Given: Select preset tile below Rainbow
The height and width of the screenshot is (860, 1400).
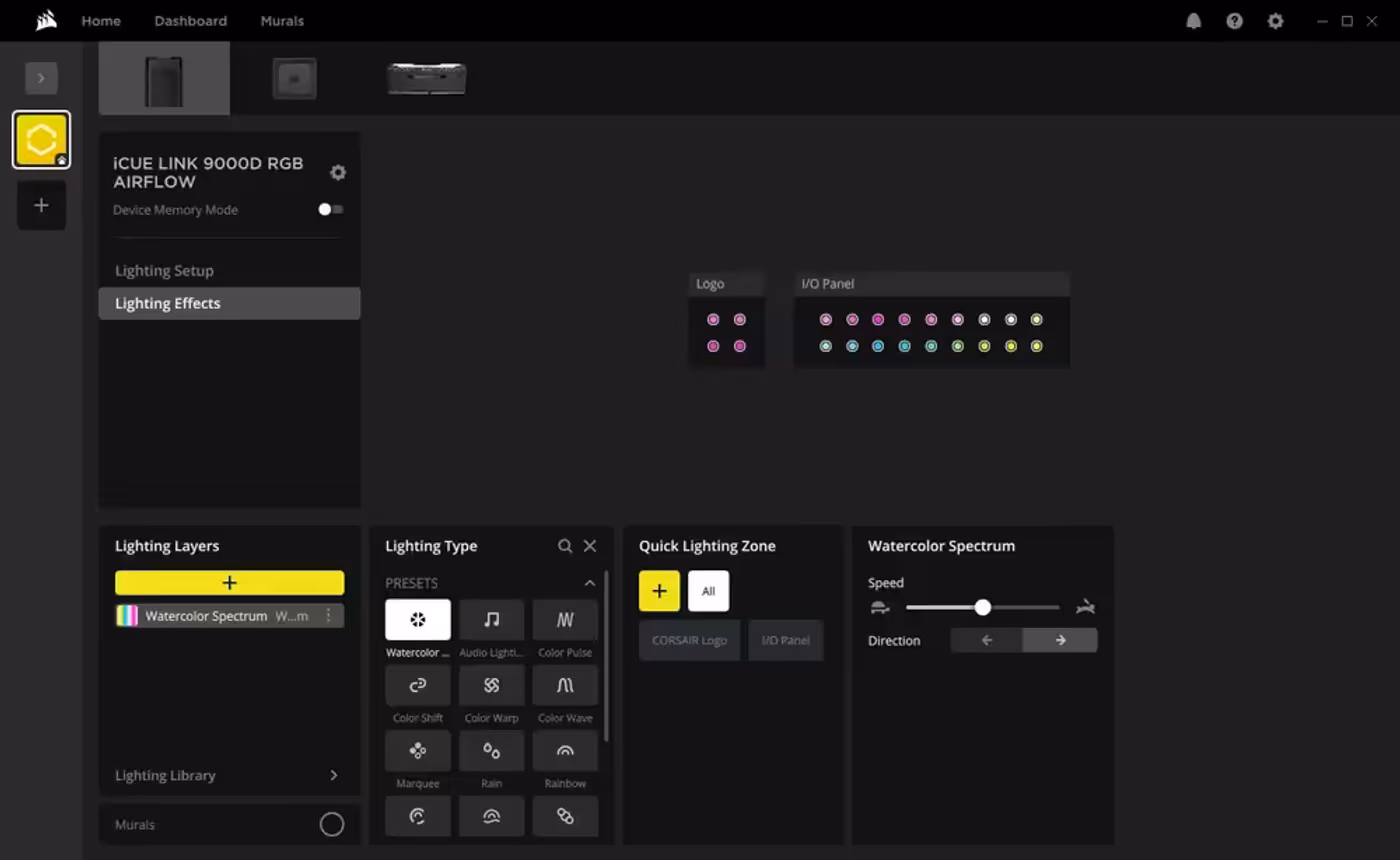Looking at the screenshot, I should [565, 816].
